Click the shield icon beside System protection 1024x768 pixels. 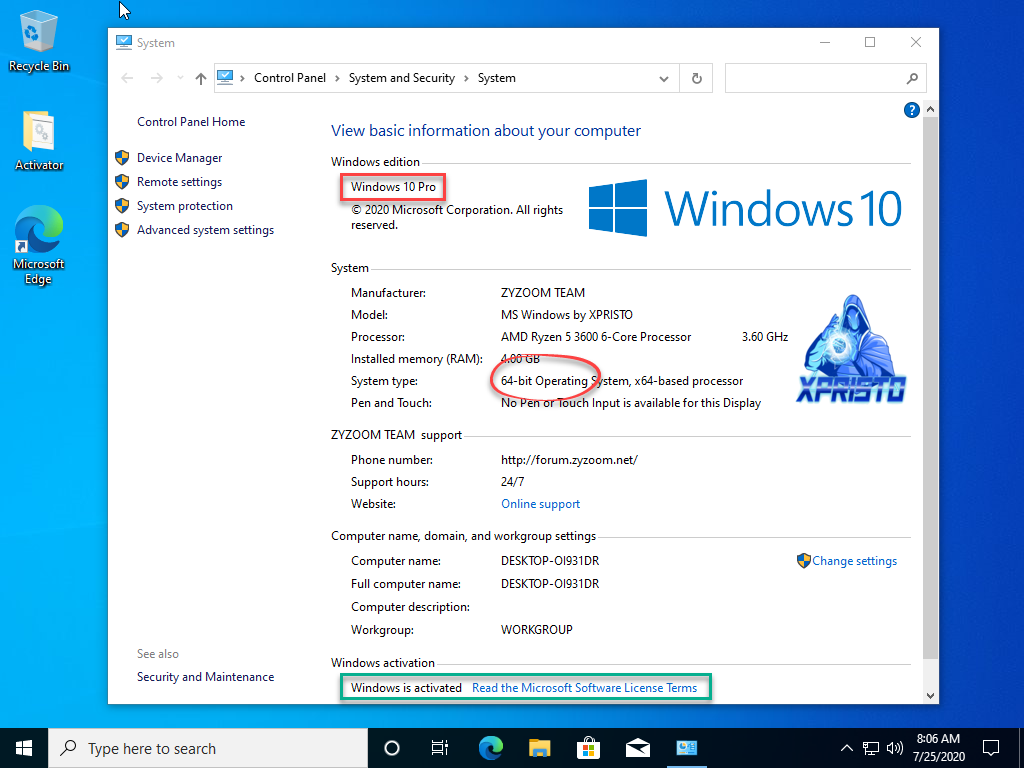click(122, 206)
